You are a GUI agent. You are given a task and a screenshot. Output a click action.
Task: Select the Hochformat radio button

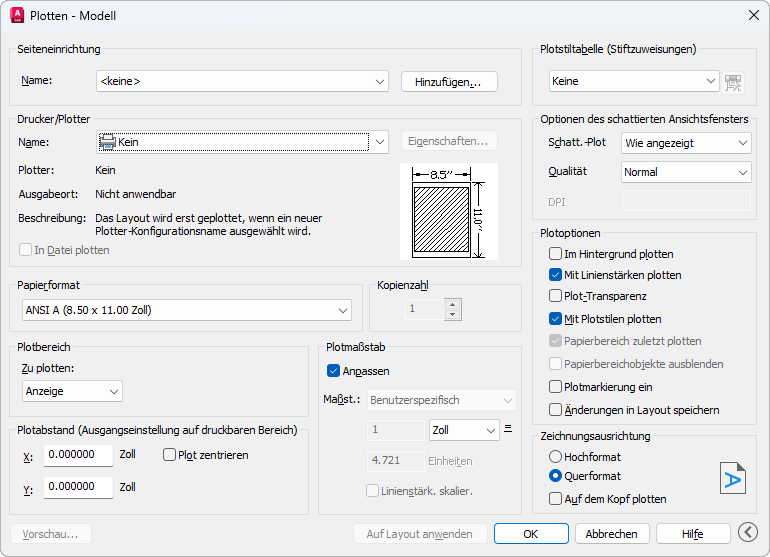(556, 456)
